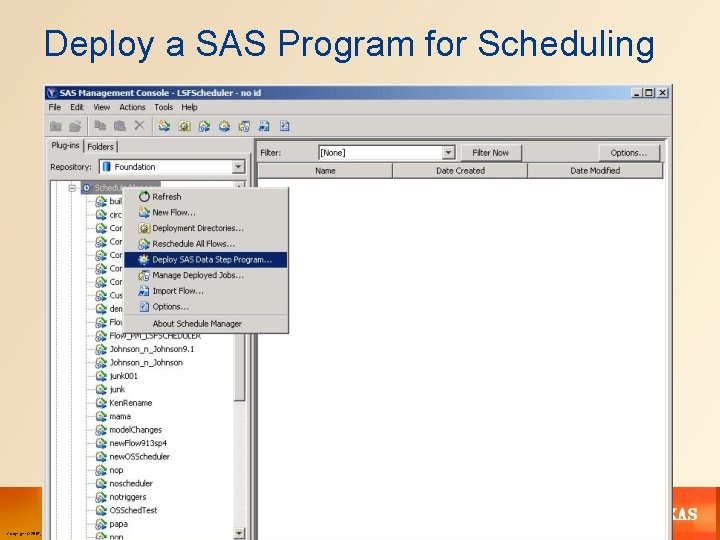The height and width of the screenshot is (540, 720).
Task: Collapse the Schedule Manager tree node
Action: tap(72, 188)
